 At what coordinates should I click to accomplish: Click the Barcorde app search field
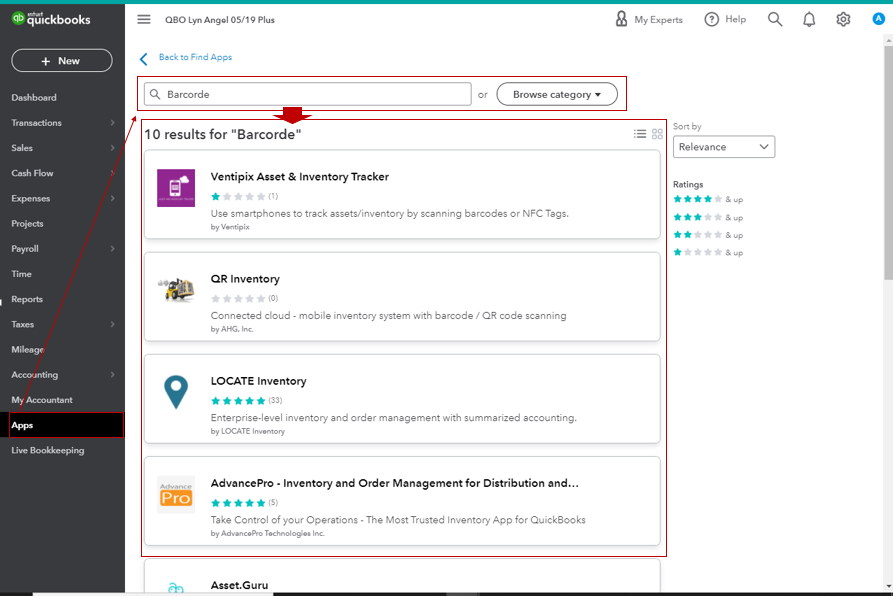pos(308,94)
